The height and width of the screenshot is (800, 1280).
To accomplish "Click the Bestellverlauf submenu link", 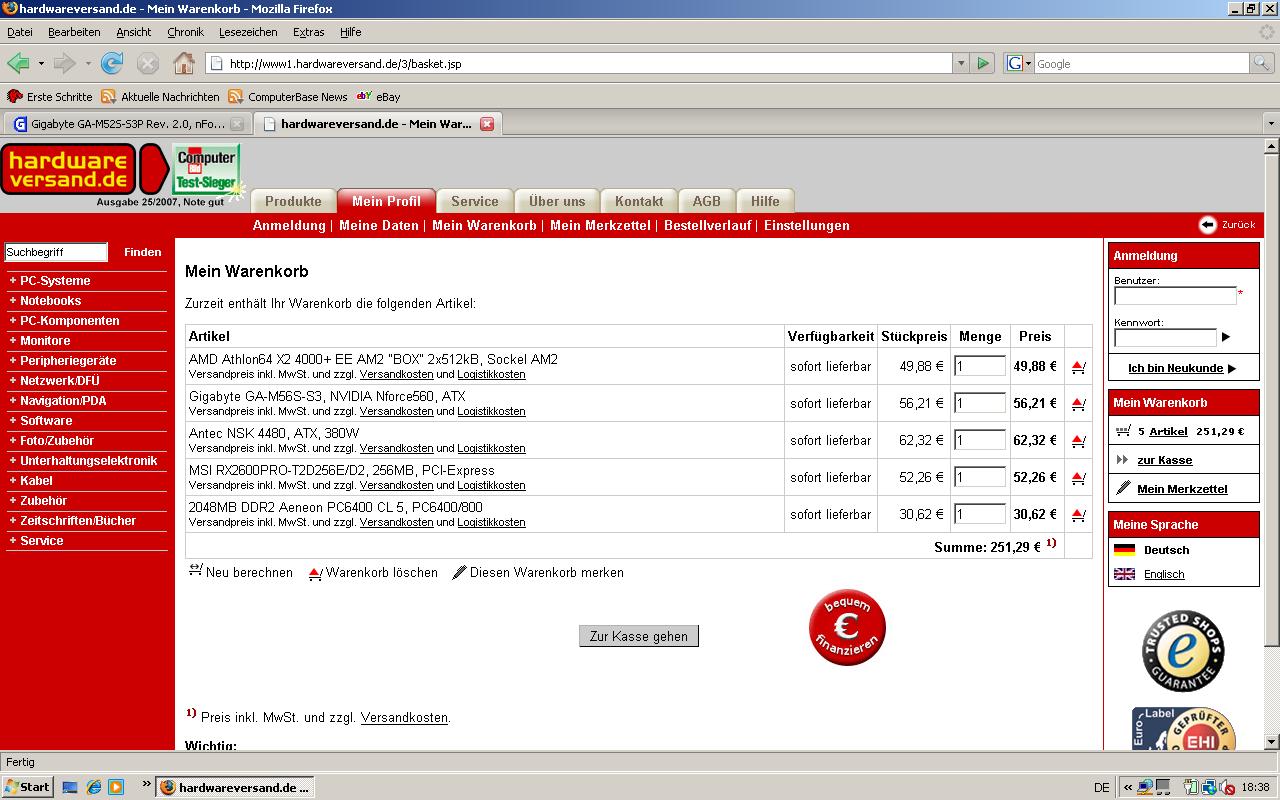I will (707, 225).
